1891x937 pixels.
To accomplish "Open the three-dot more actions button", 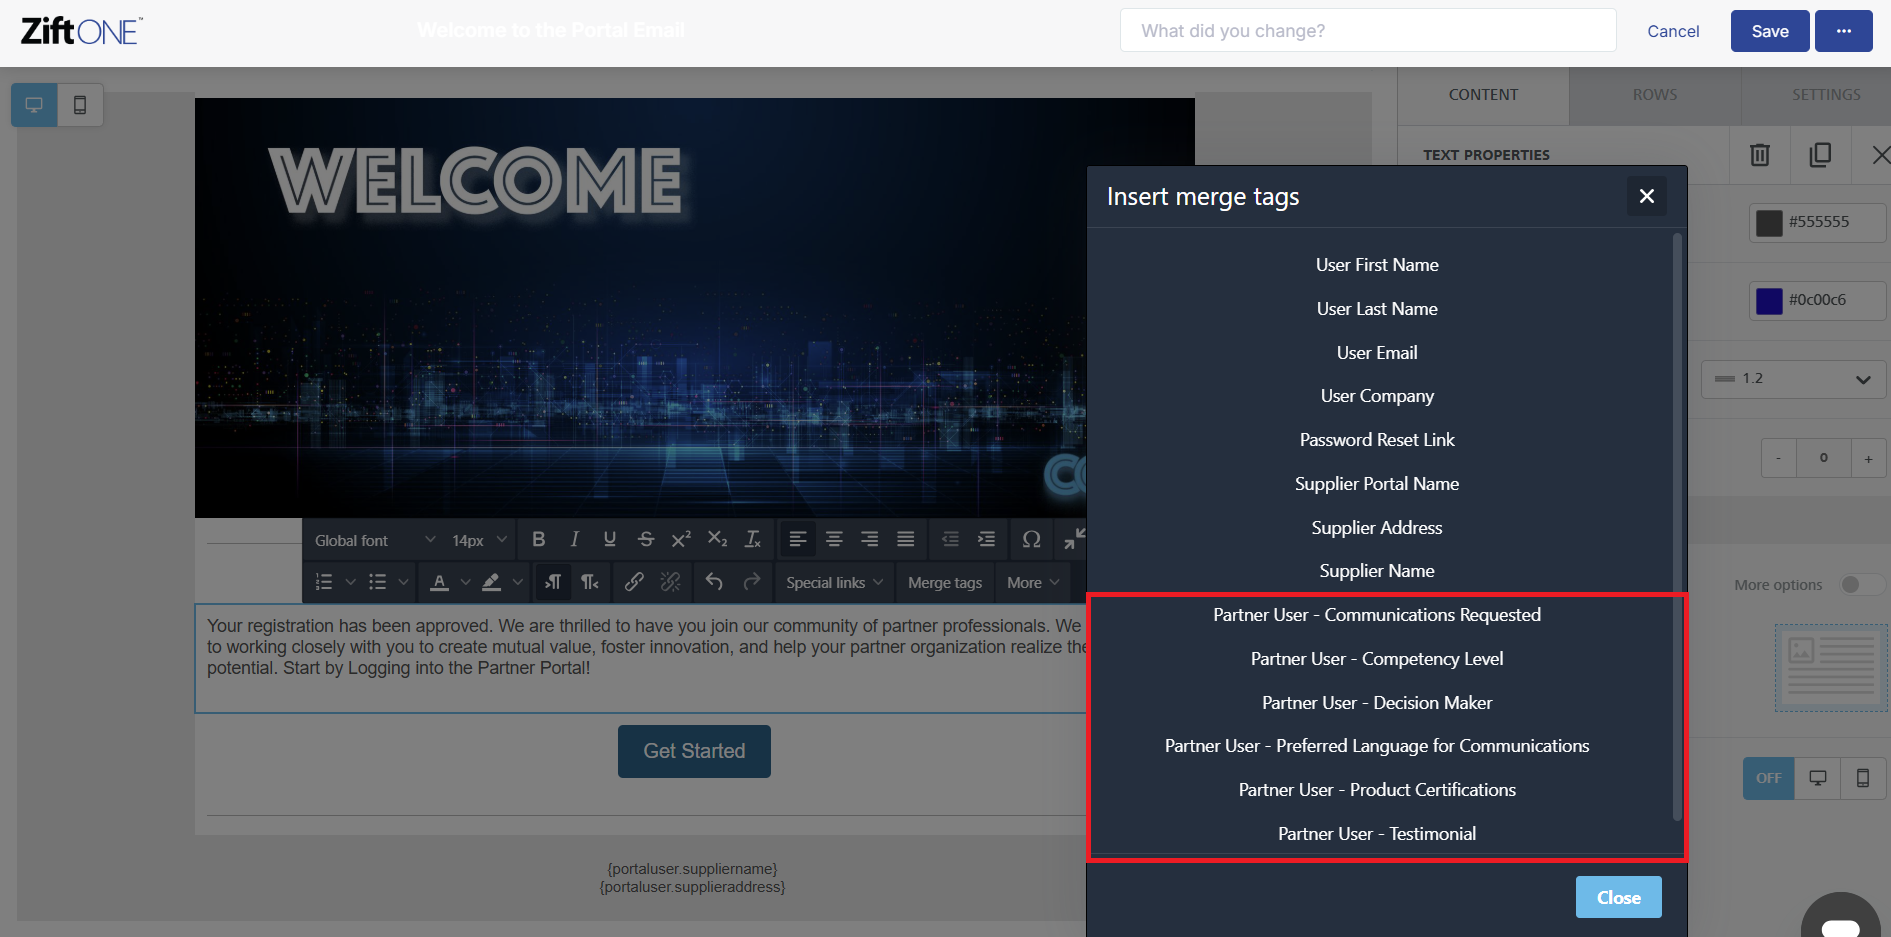I will (1844, 31).
